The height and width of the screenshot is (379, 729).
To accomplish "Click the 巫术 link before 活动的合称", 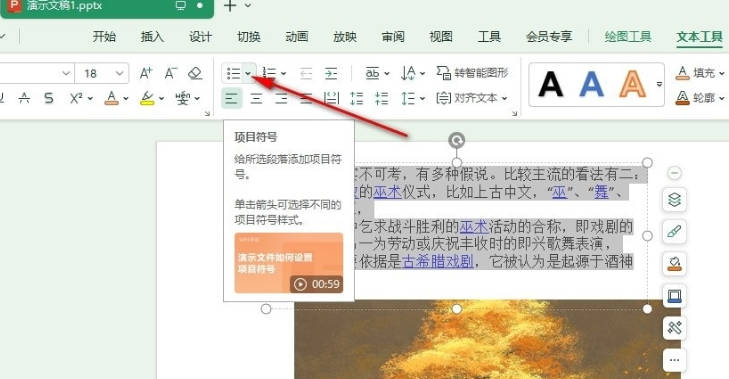I will click(x=474, y=226).
